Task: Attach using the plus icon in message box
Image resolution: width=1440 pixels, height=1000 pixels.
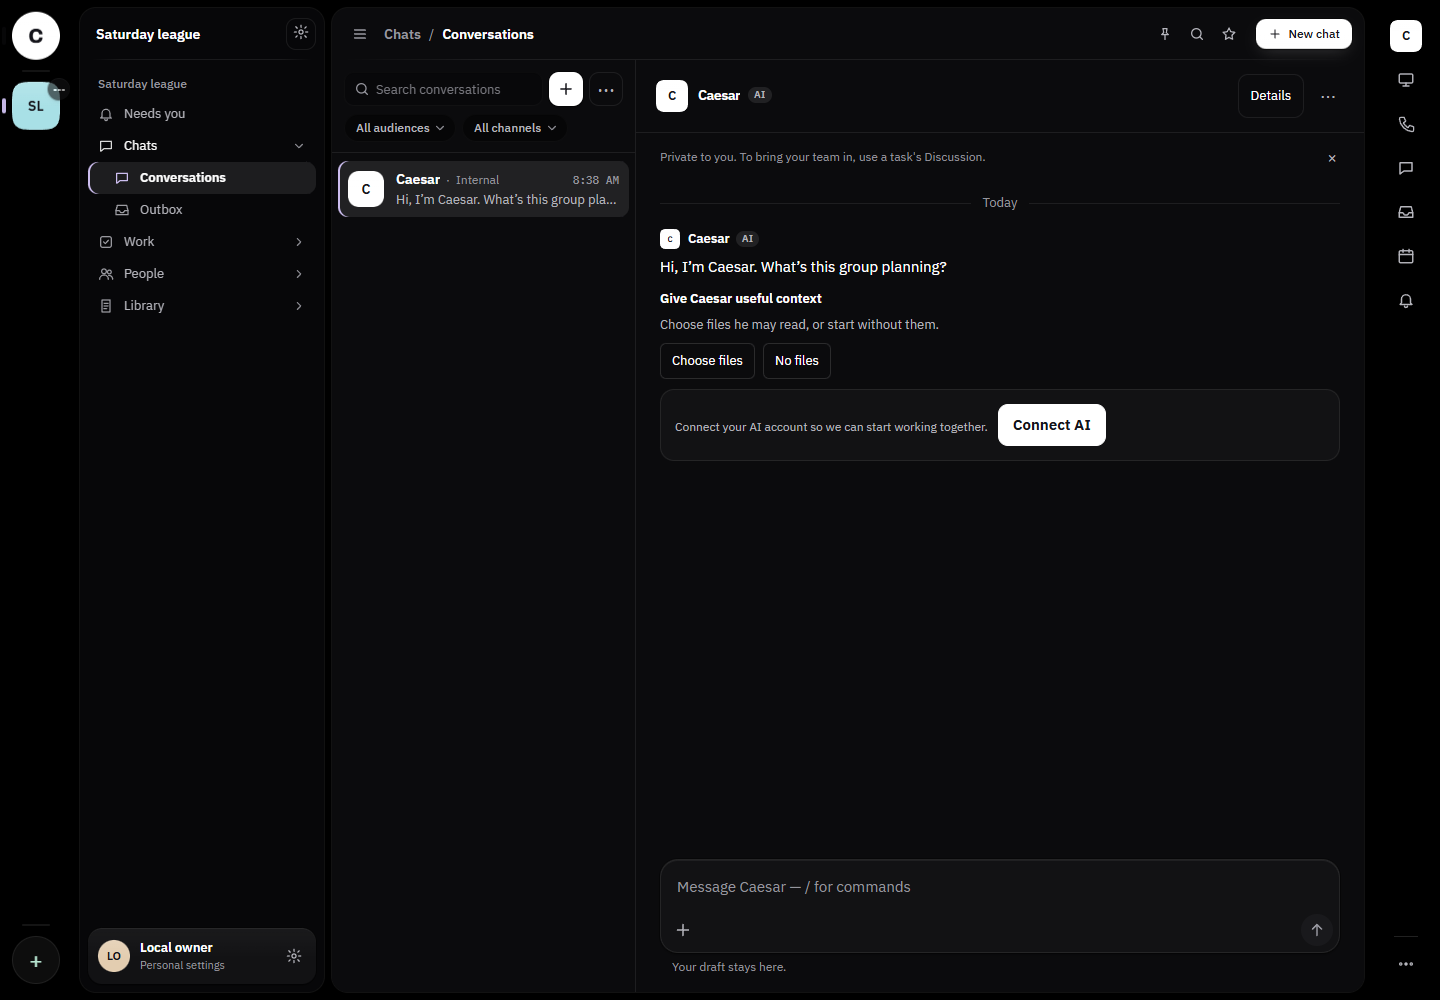Action: tap(683, 930)
